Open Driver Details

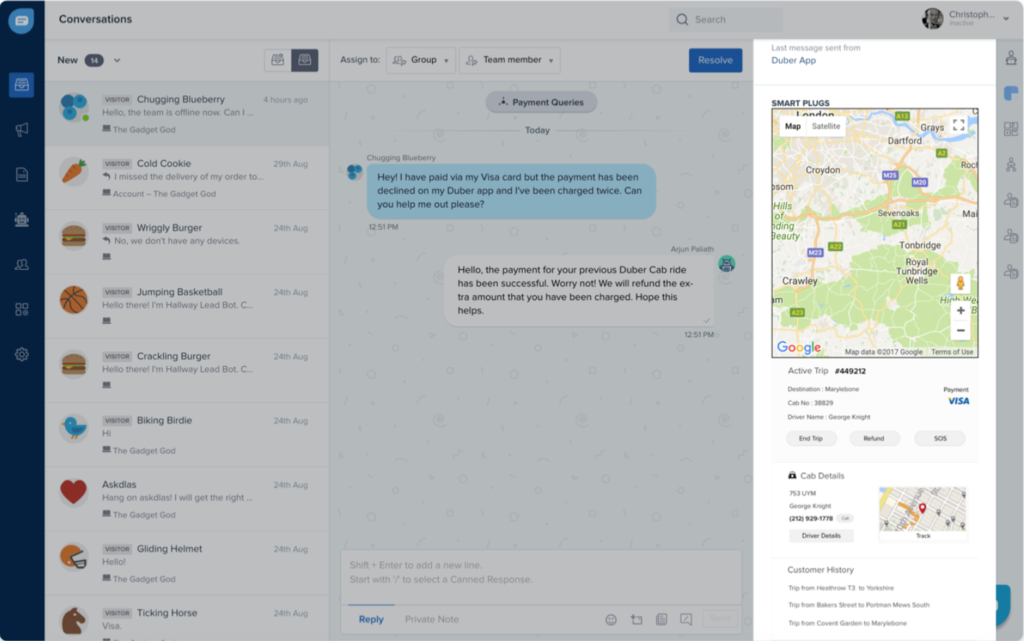(x=821, y=536)
